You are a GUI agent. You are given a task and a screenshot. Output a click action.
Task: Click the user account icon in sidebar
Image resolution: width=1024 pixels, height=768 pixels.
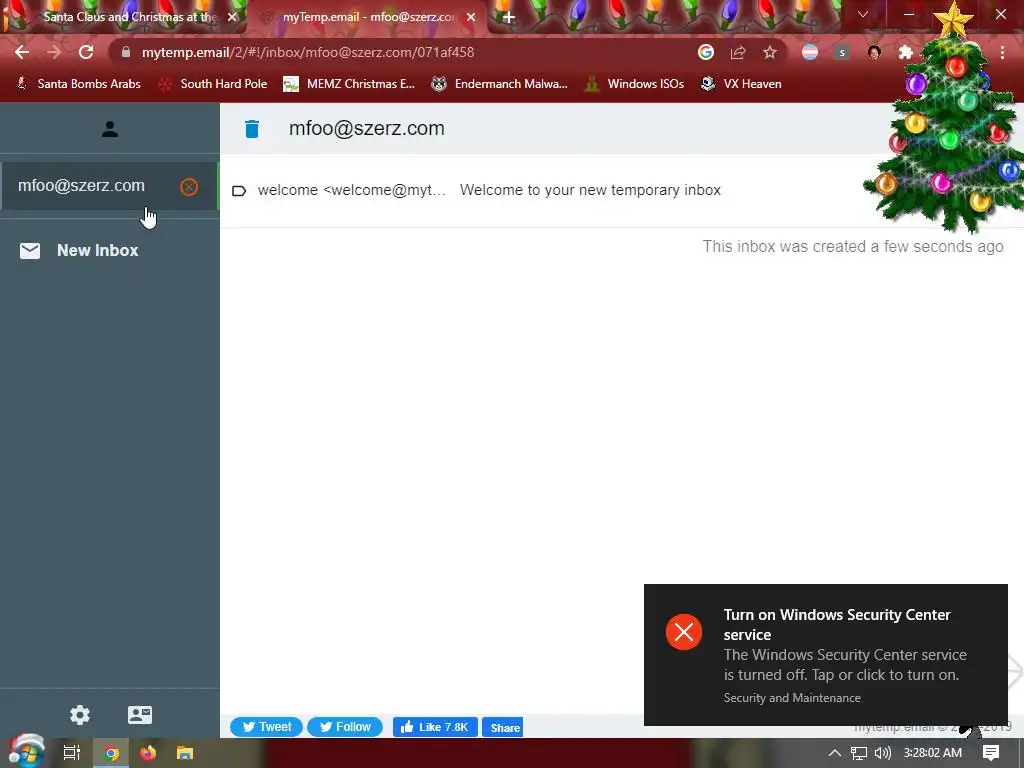pos(110,129)
